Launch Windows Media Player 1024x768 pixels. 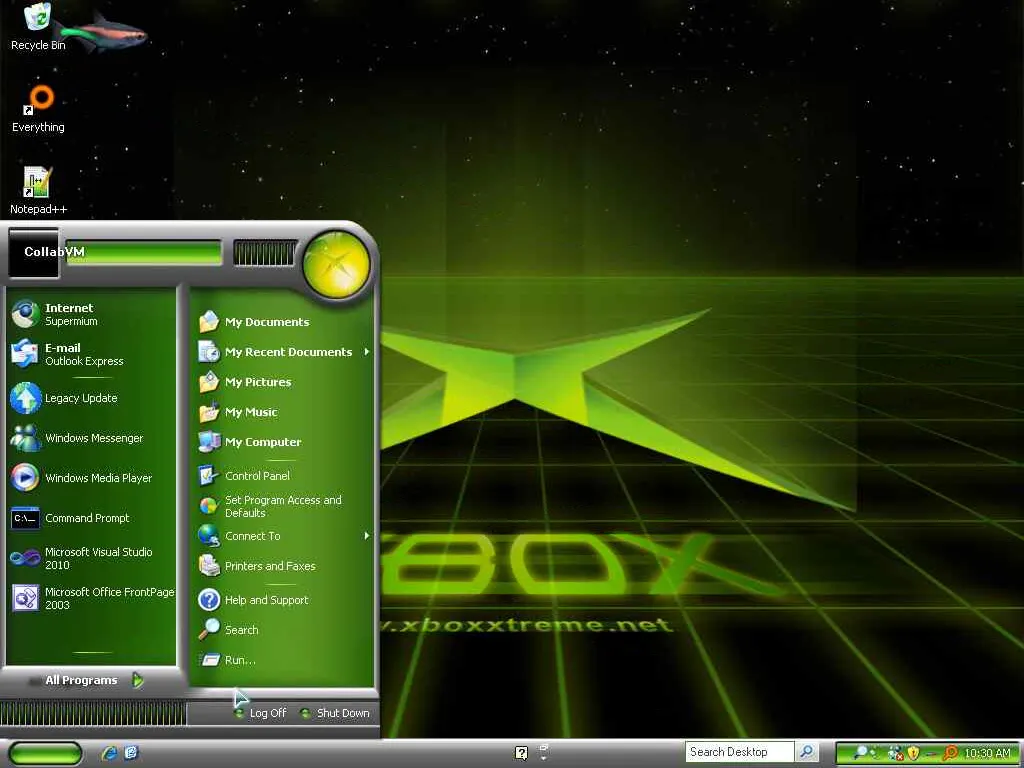tap(91, 477)
